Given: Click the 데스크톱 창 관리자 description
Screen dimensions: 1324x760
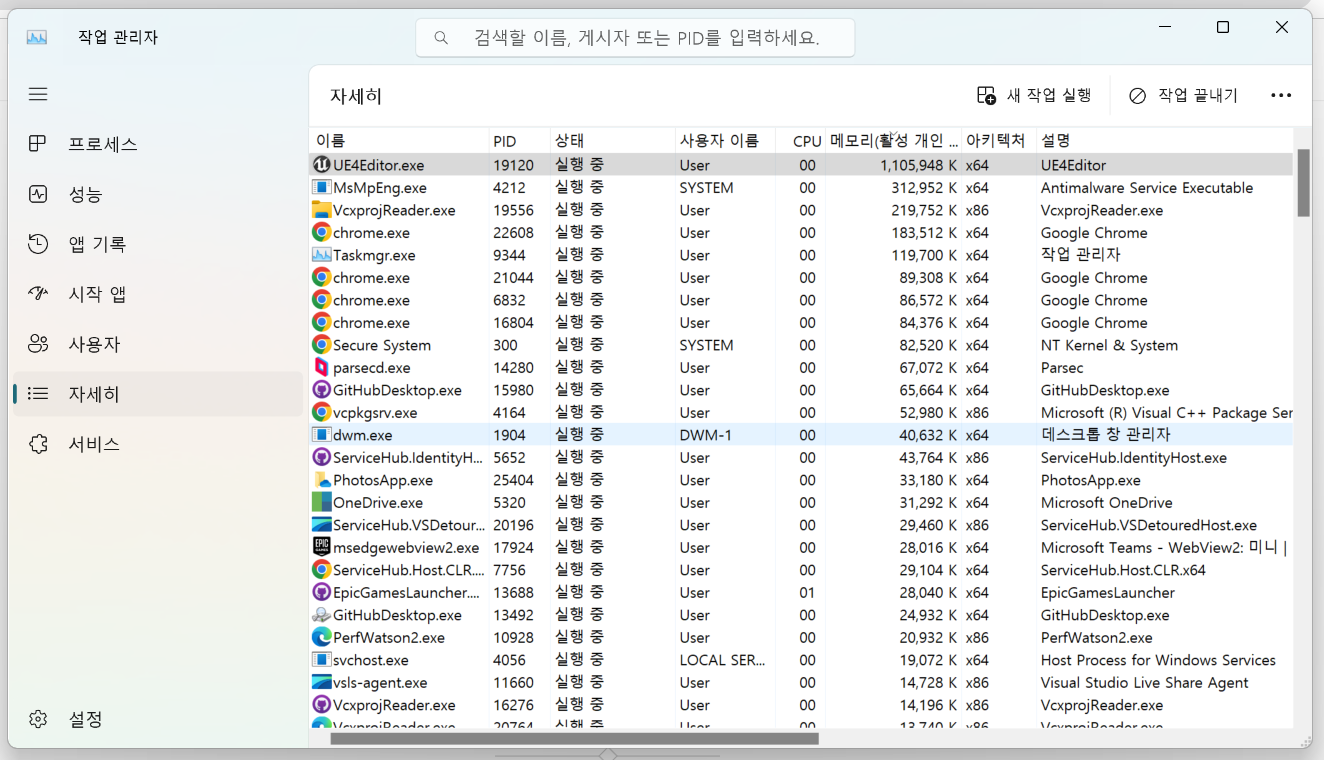Looking at the screenshot, I should pos(1105,435).
